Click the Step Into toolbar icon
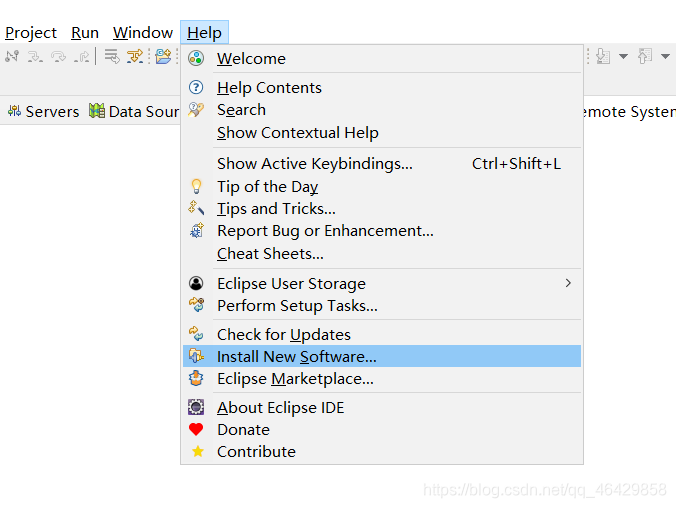 pyautogui.click(x=35, y=56)
